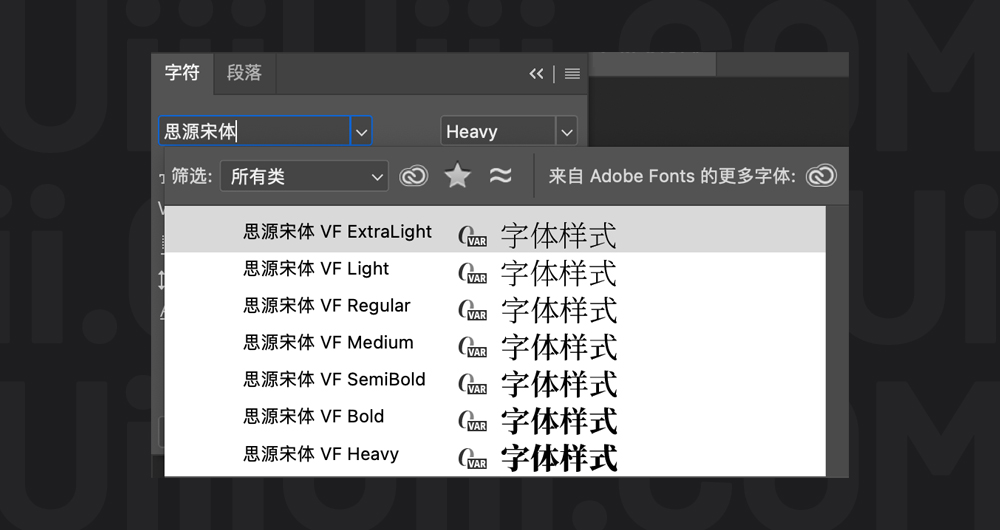
Task: Click 字体样式 preview in the Bold row
Action: (559, 421)
